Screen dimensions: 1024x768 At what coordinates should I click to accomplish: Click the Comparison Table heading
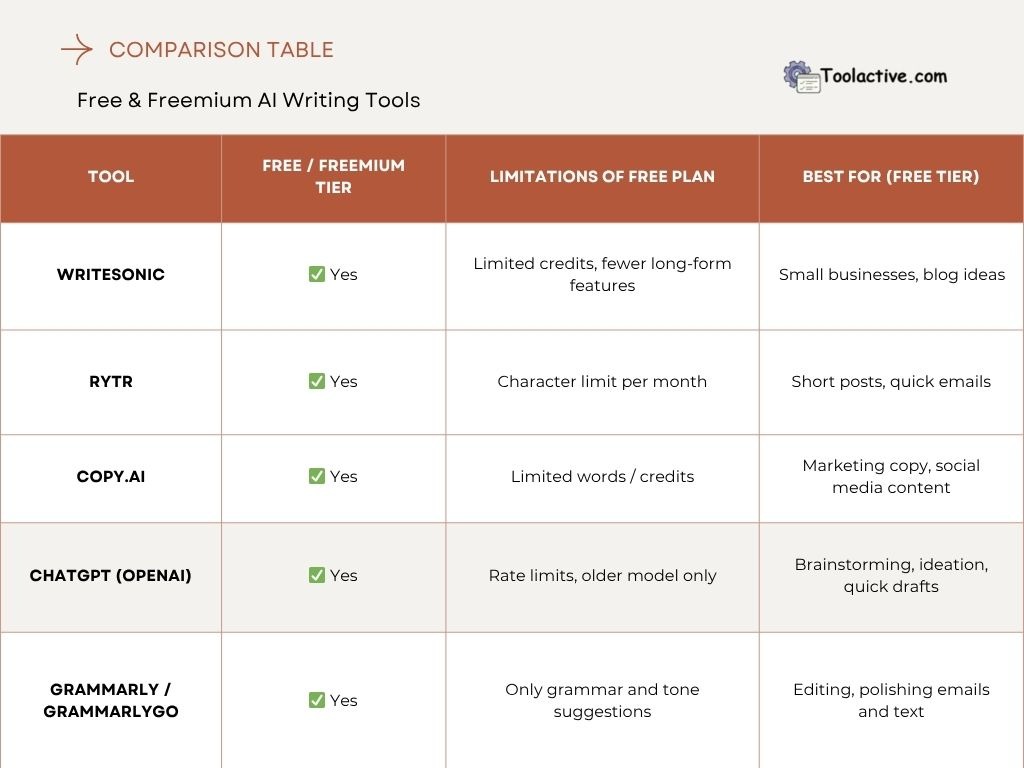click(x=221, y=50)
